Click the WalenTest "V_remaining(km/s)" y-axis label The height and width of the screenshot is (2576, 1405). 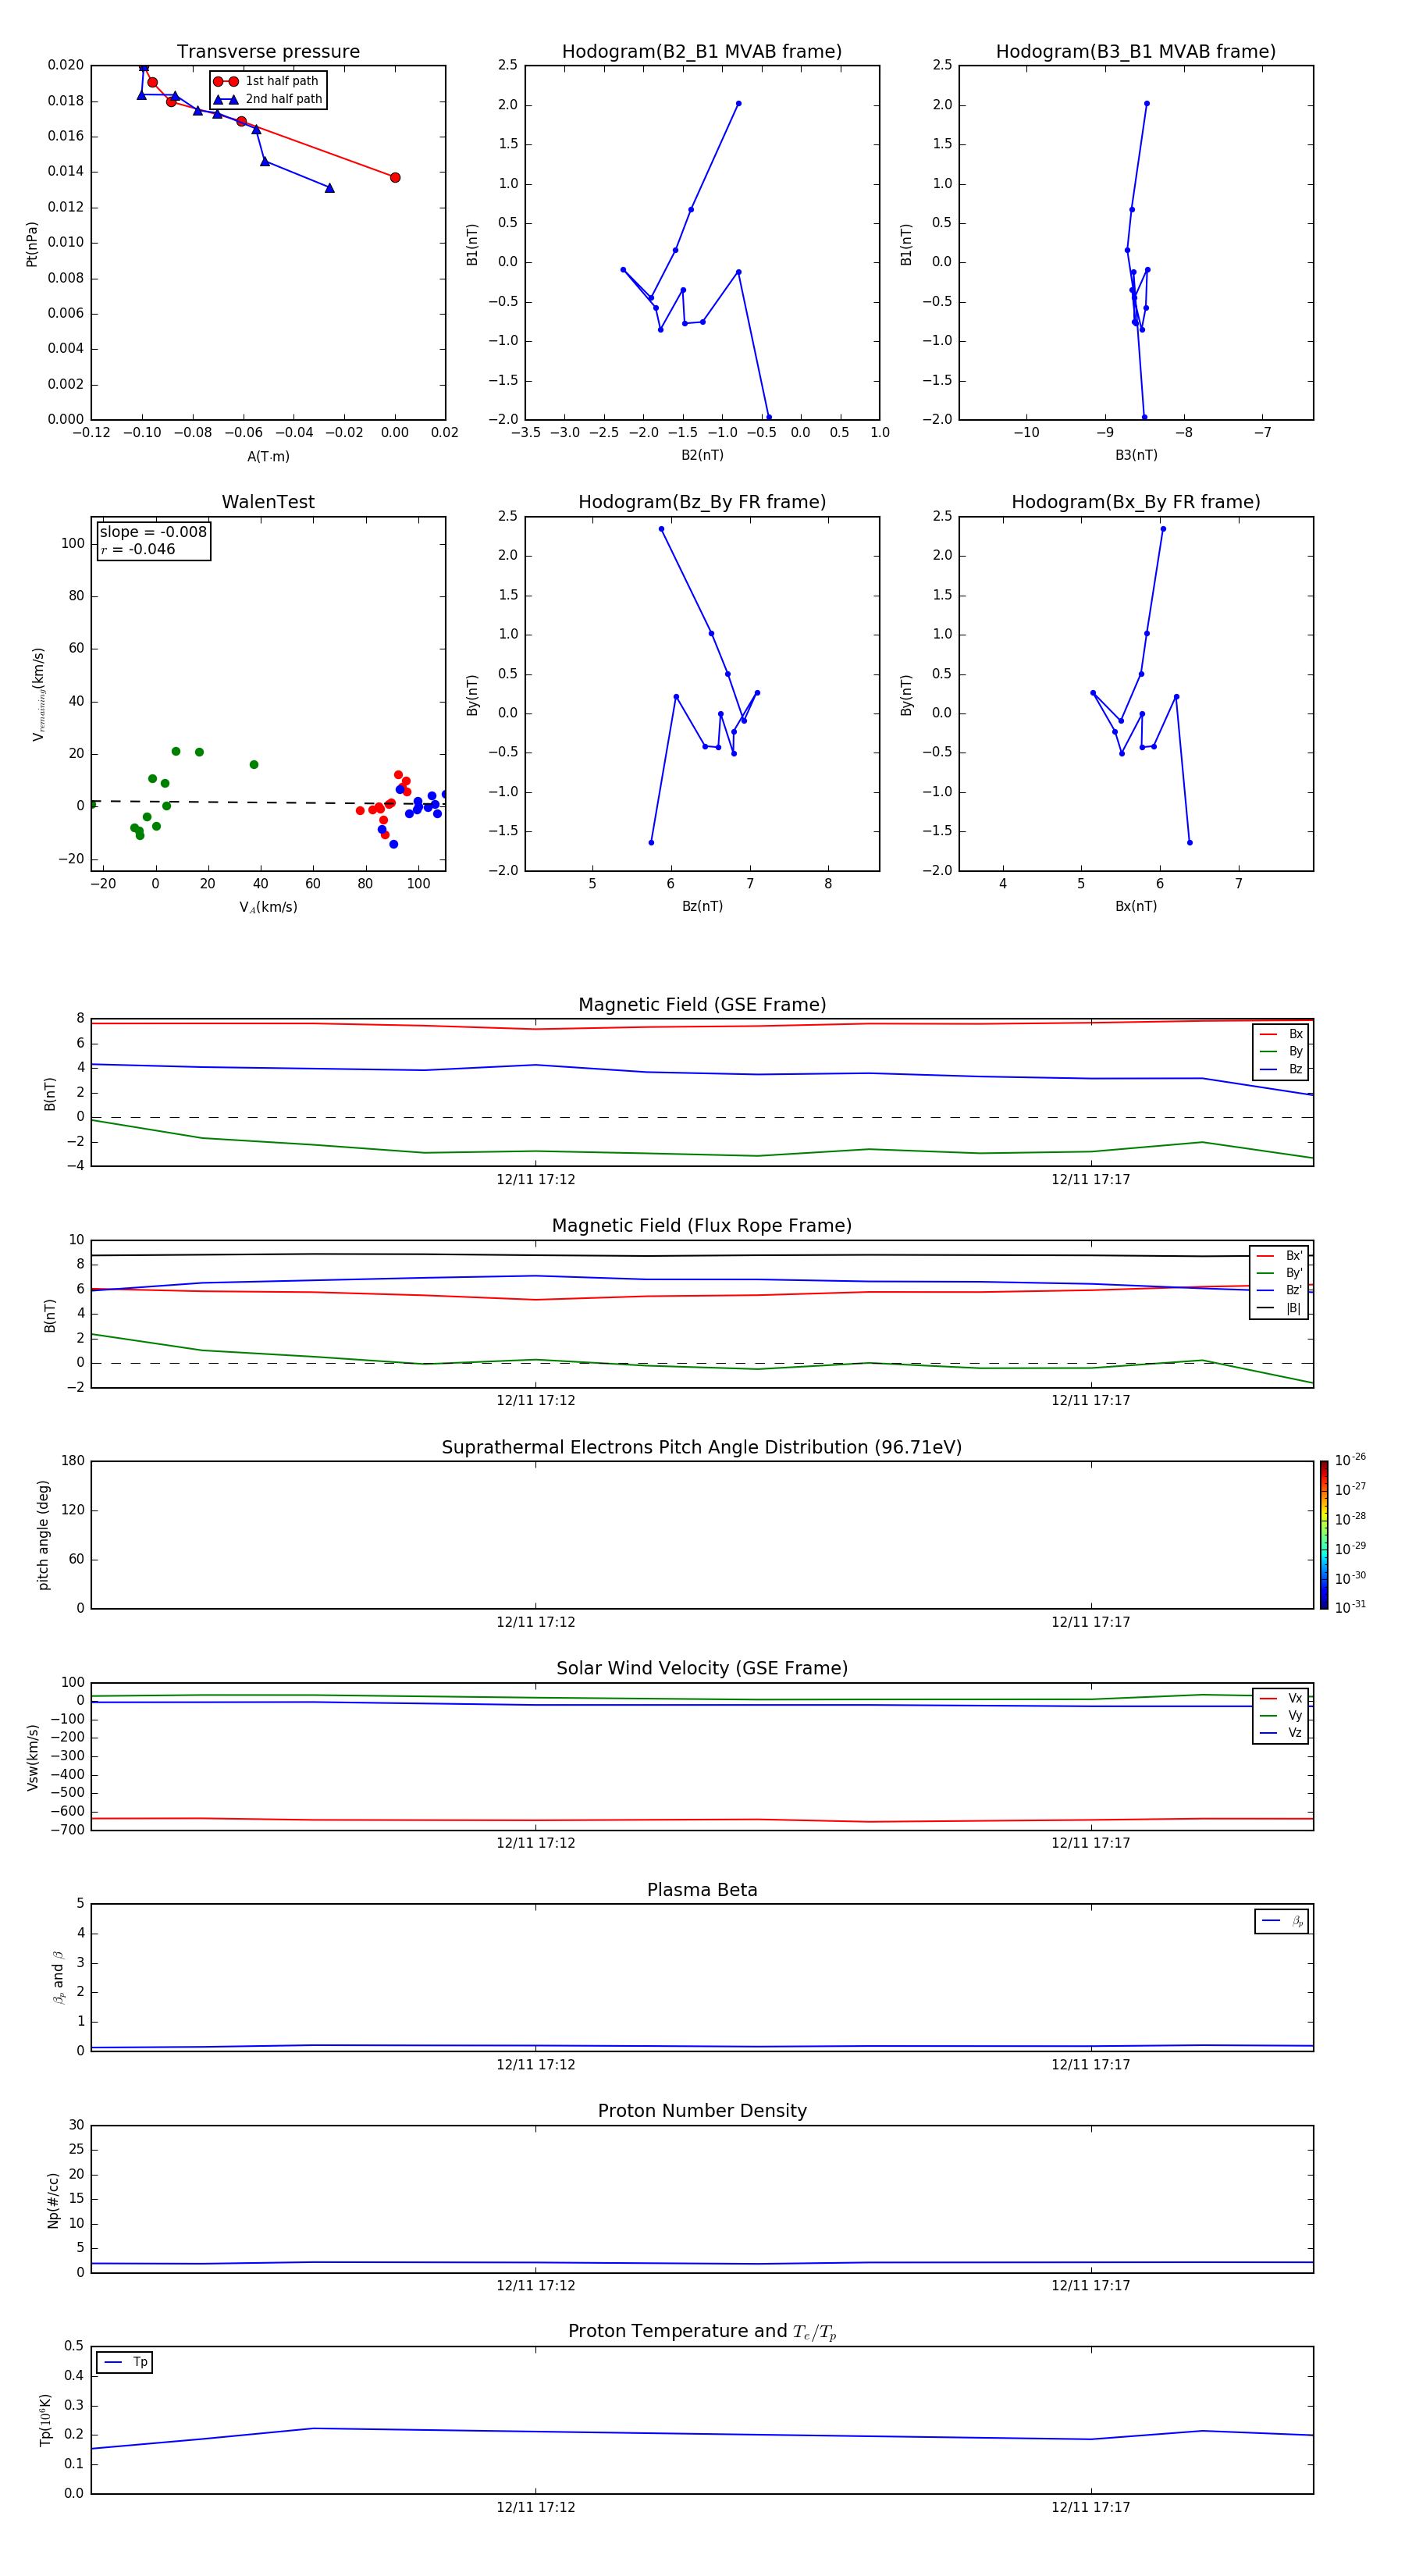tap(39, 694)
